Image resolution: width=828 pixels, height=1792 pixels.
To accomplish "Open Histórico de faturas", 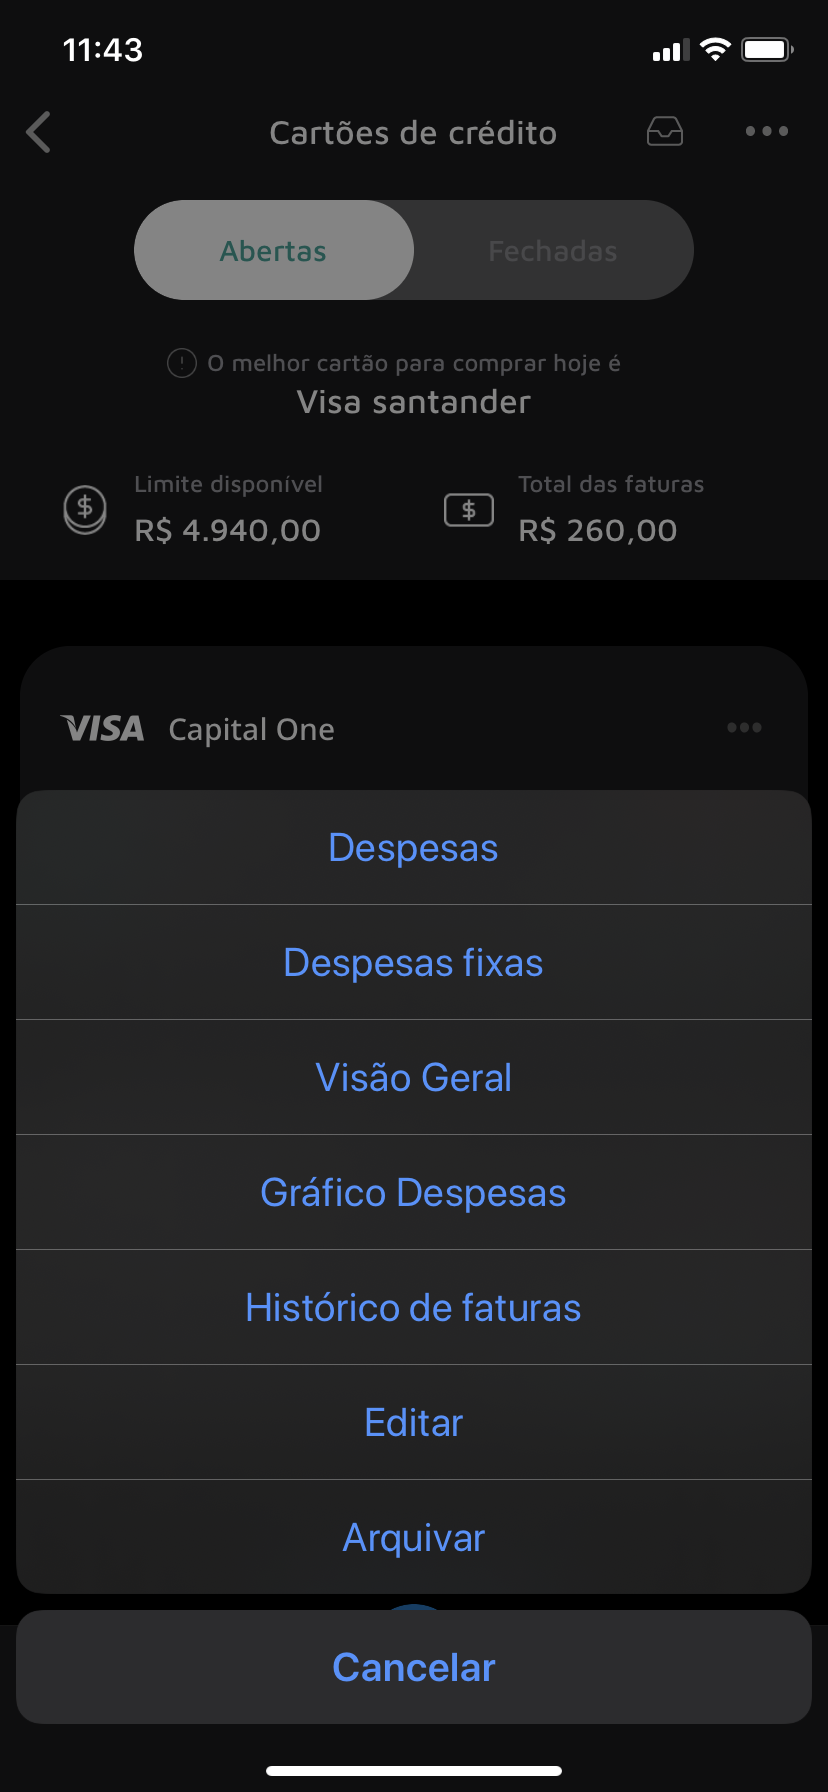I will [x=414, y=1307].
